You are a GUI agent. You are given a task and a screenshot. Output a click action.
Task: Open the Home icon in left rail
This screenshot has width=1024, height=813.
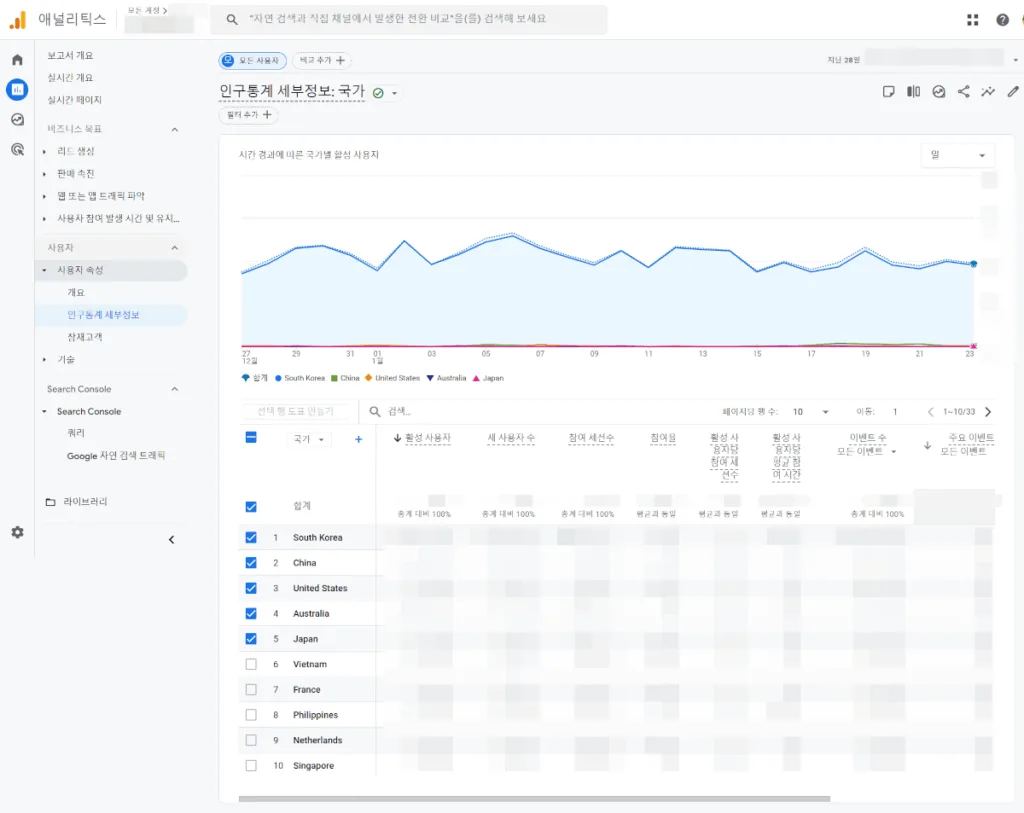coord(17,60)
